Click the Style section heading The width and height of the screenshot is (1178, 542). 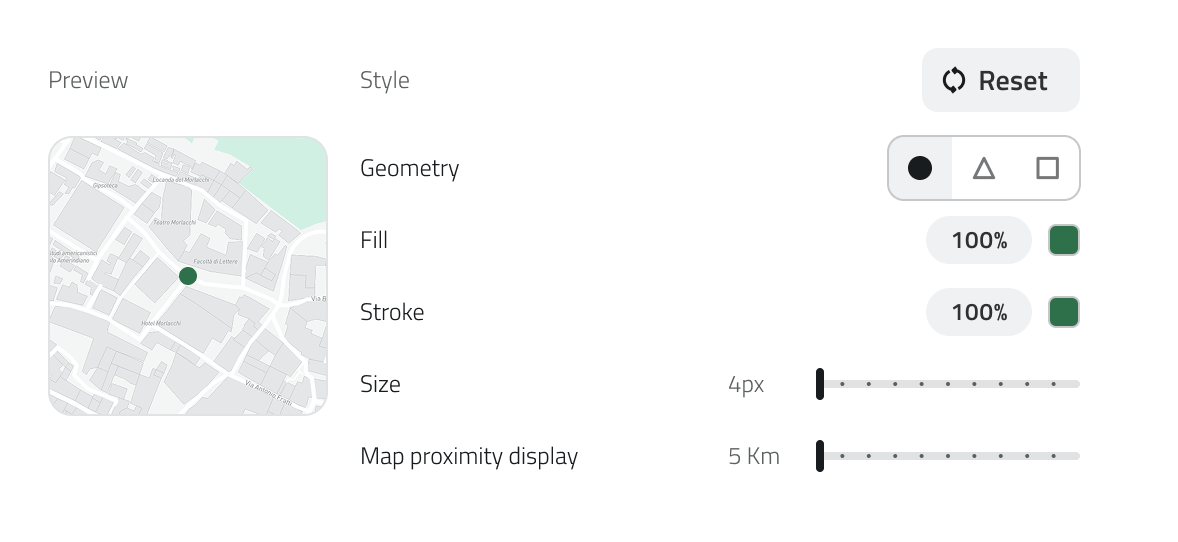pyautogui.click(x=385, y=80)
